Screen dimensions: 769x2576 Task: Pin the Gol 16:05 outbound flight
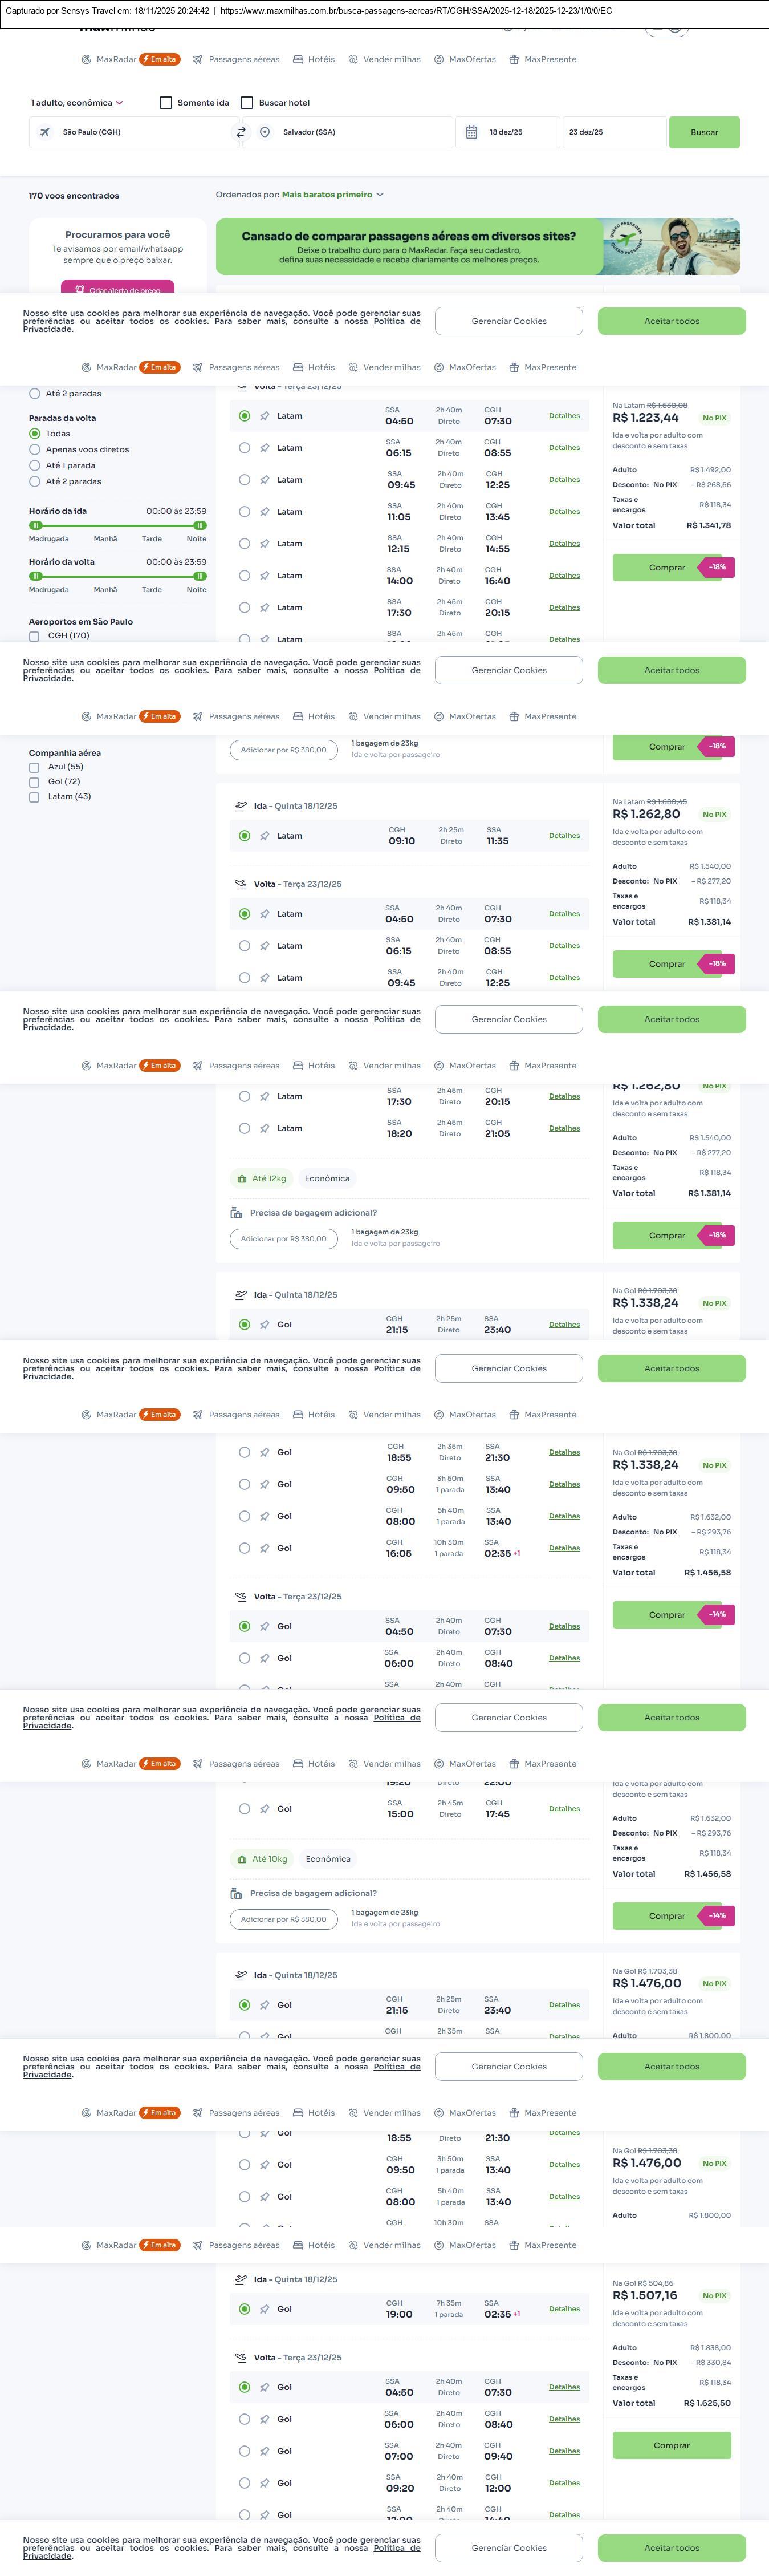265,1548
